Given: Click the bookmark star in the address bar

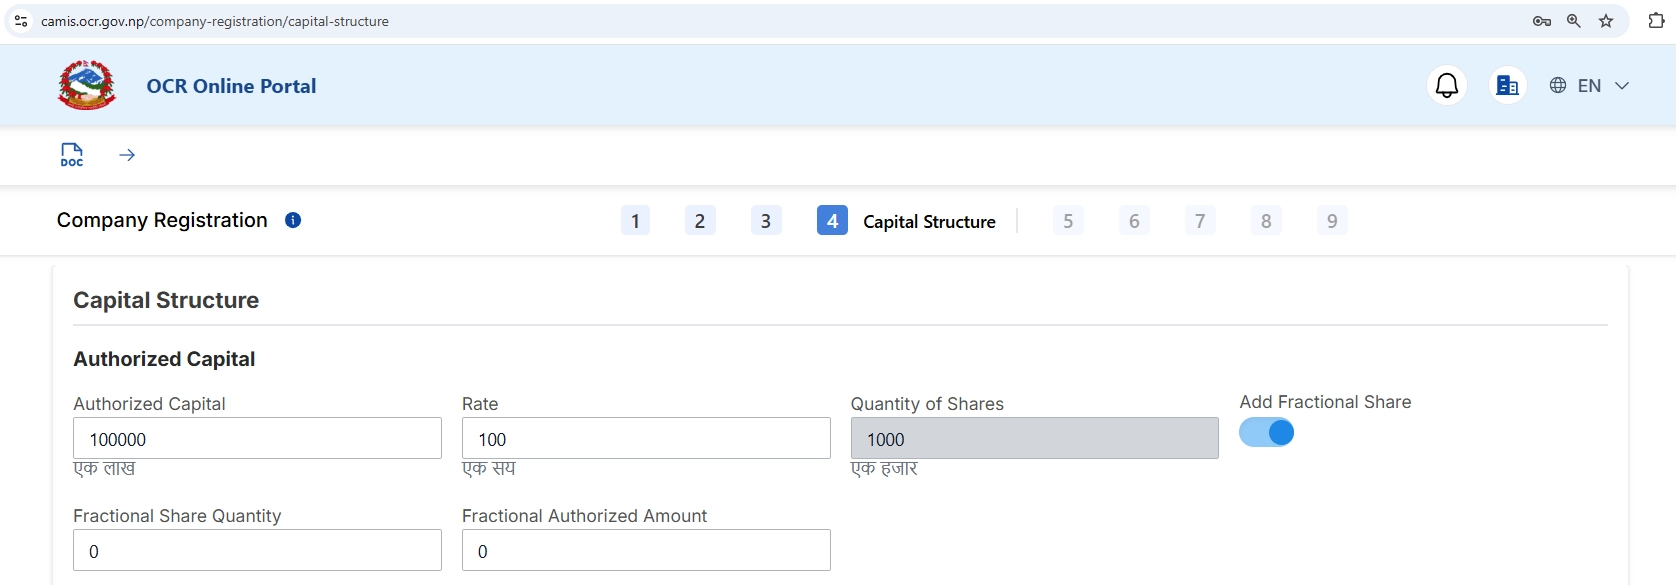Looking at the screenshot, I should click(x=1607, y=21).
